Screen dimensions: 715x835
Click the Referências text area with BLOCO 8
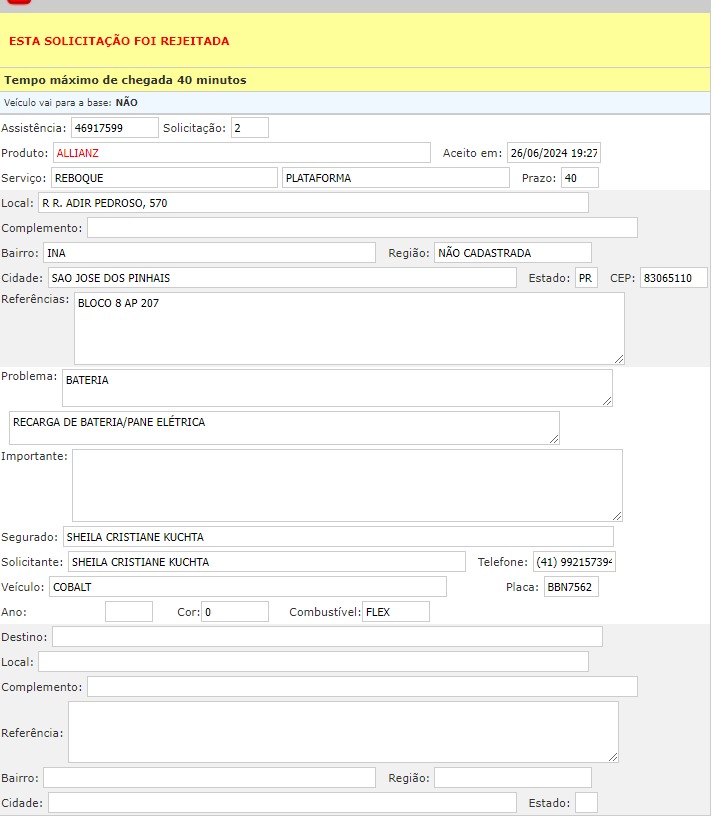tap(348, 328)
